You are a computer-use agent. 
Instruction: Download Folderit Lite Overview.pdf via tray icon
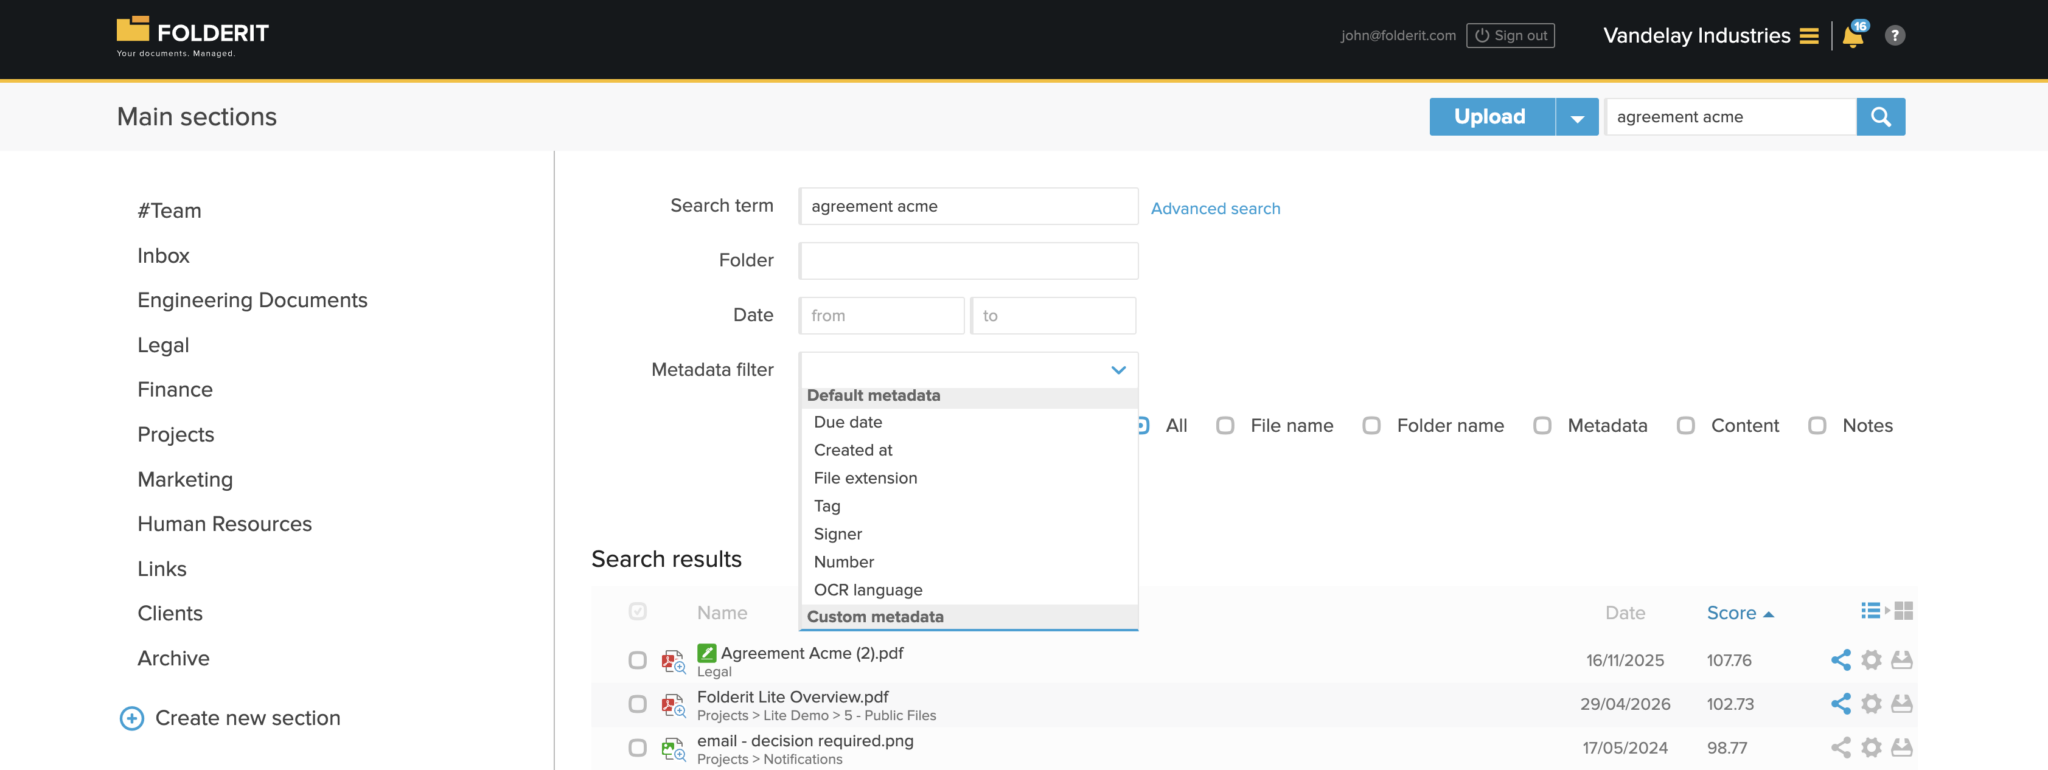tap(1902, 704)
